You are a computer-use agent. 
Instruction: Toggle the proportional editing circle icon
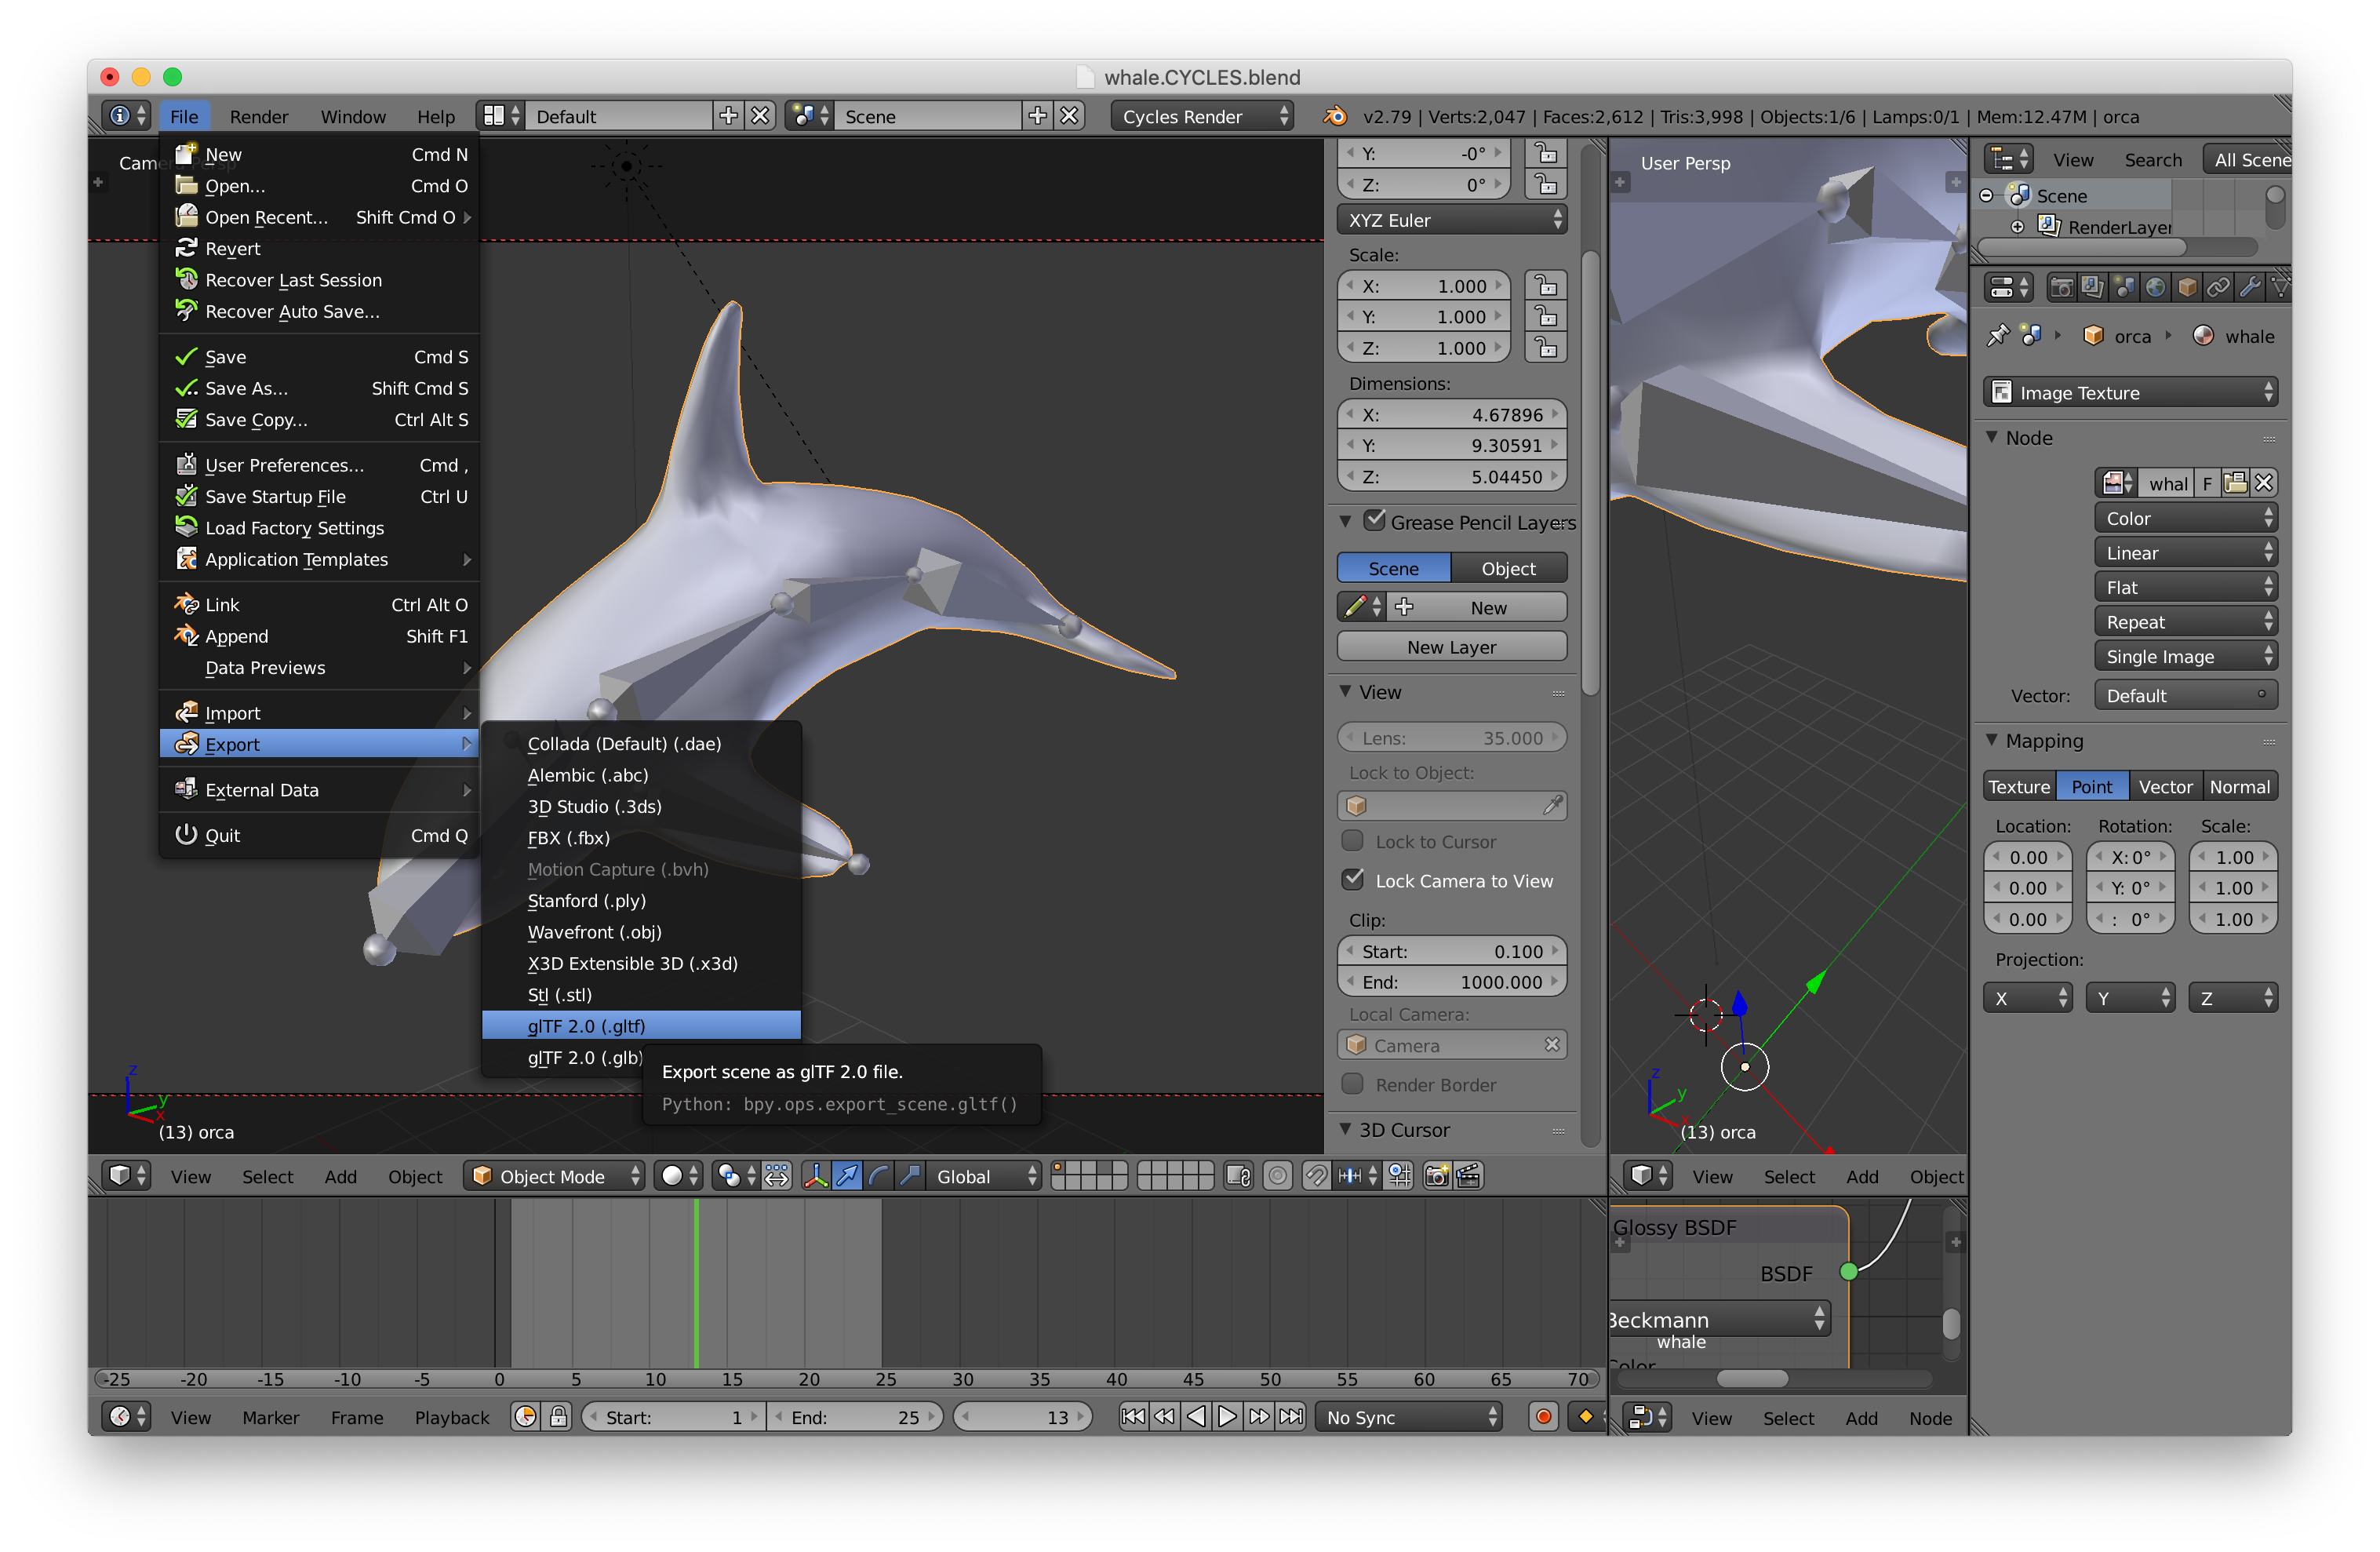1277,1176
